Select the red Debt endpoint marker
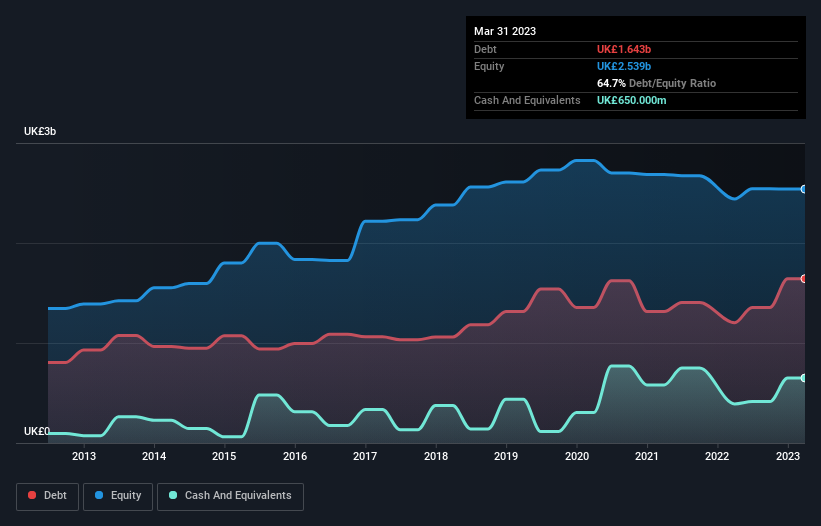The image size is (821, 526). coord(804,279)
